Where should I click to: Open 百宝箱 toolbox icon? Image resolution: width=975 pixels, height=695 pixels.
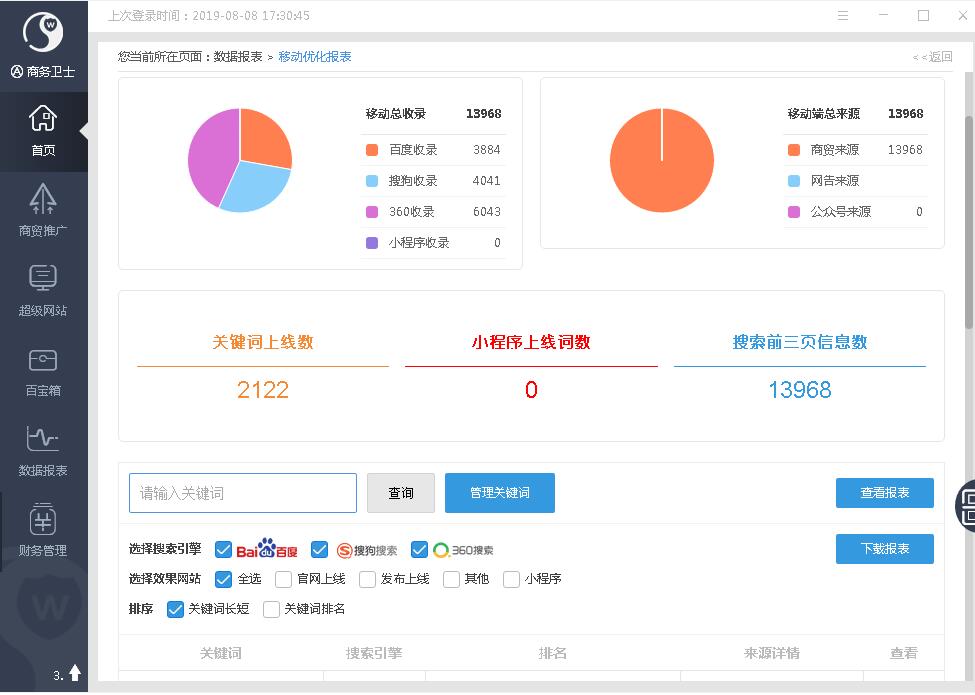43,360
